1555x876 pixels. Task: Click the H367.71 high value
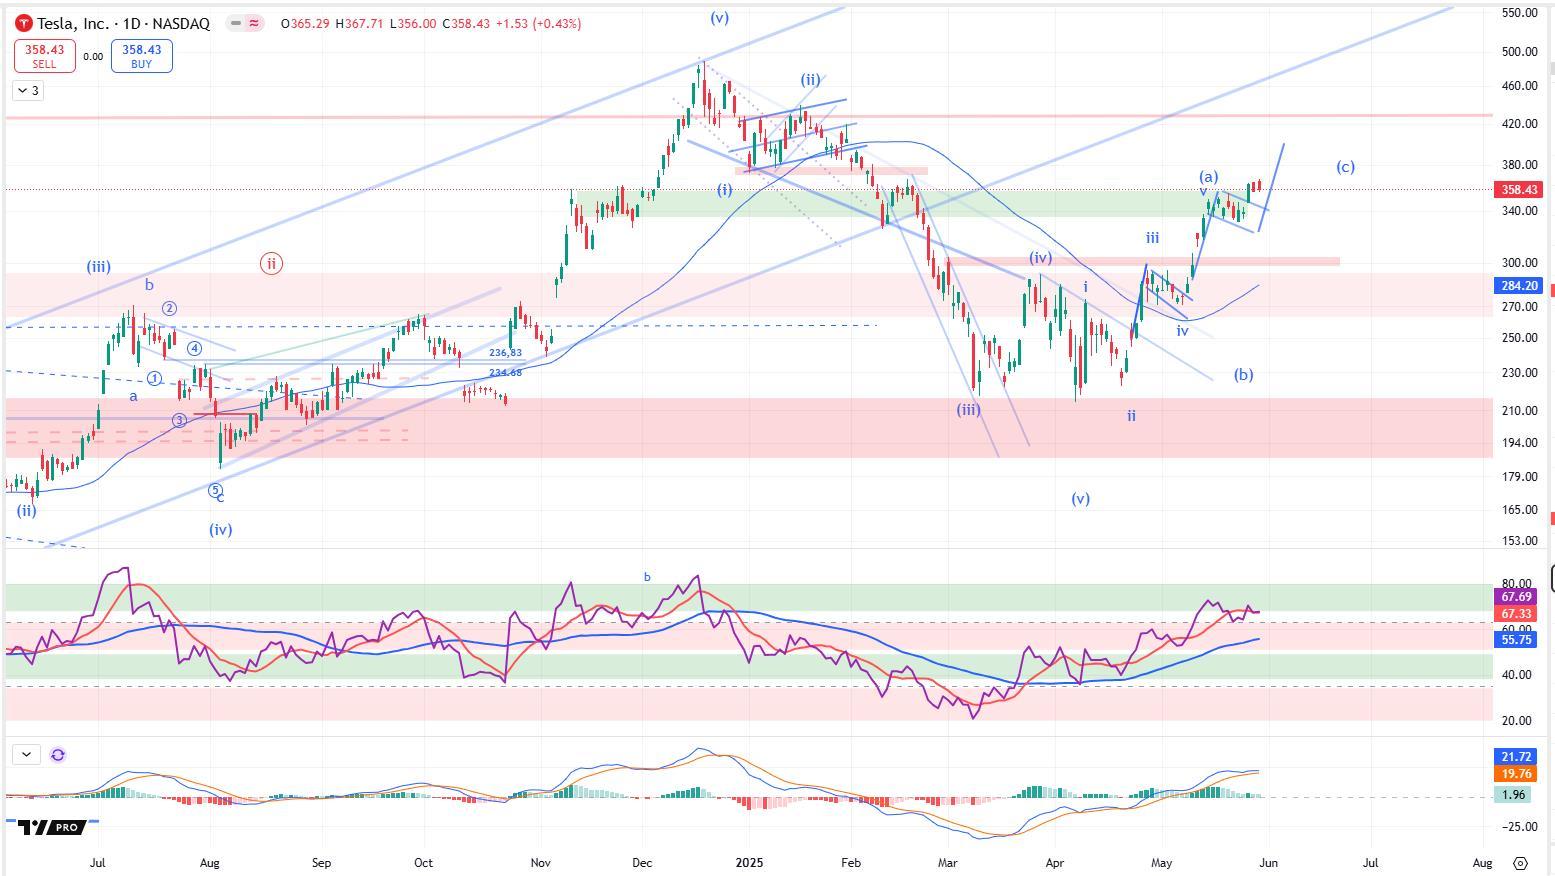click(x=359, y=23)
